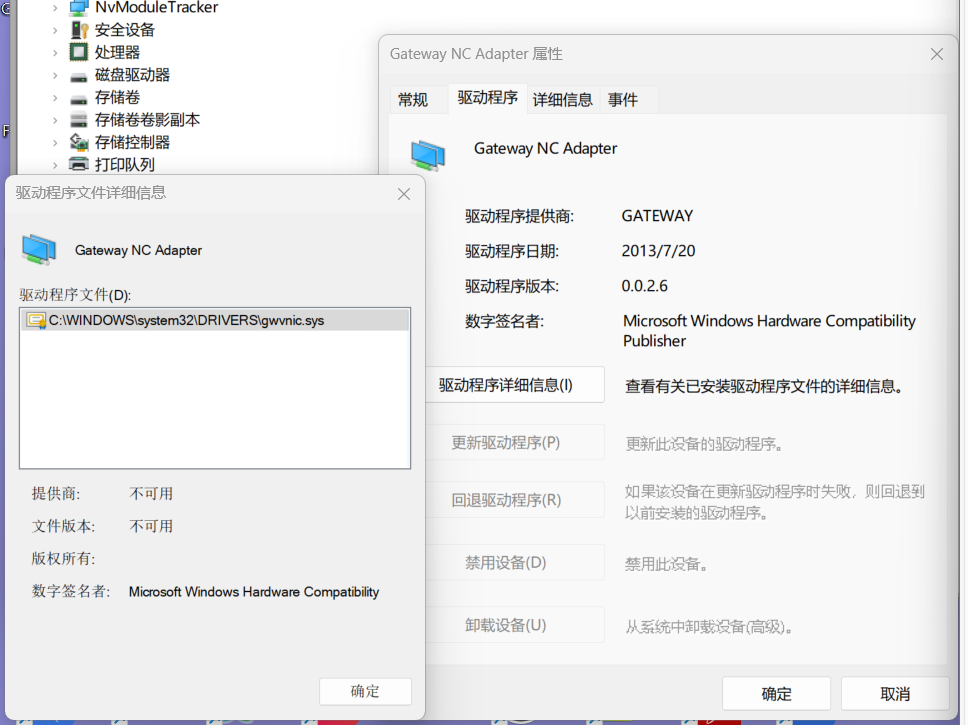Select C:\WINDOWS\system32\DRIVERS\gwvnic.sys file entry

point(215,321)
